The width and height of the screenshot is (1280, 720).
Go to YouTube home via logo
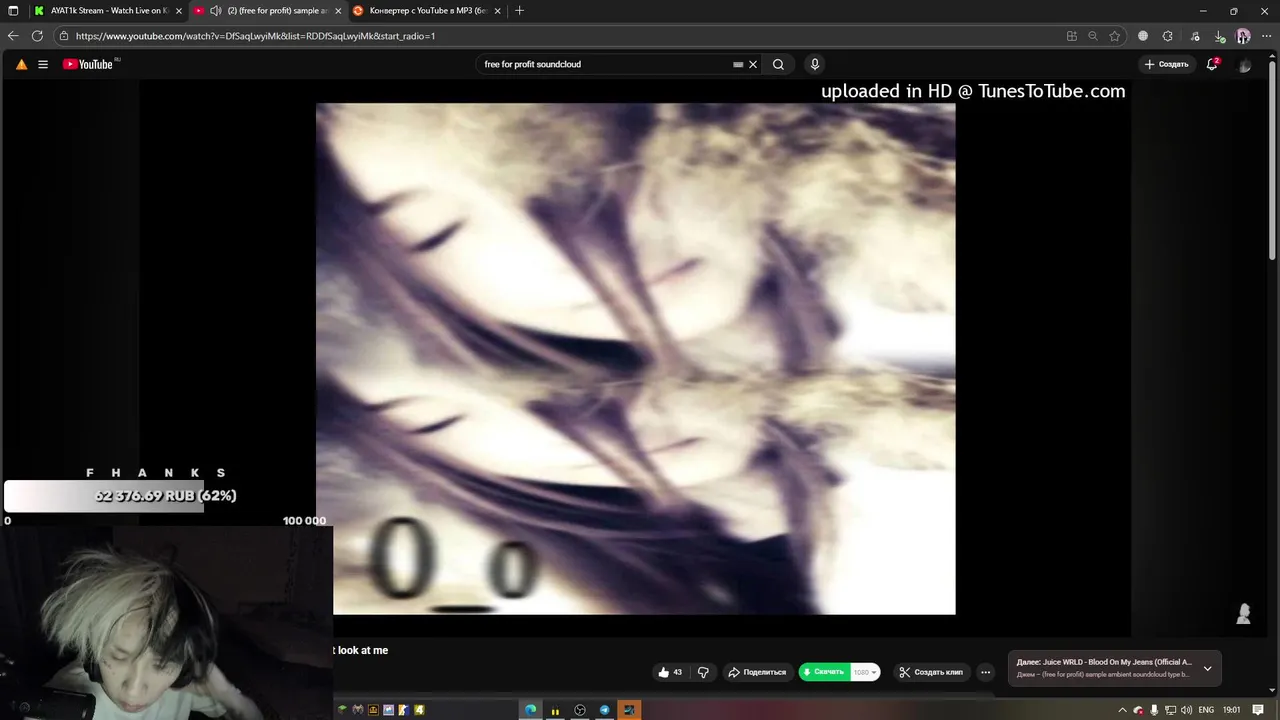tap(88, 64)
